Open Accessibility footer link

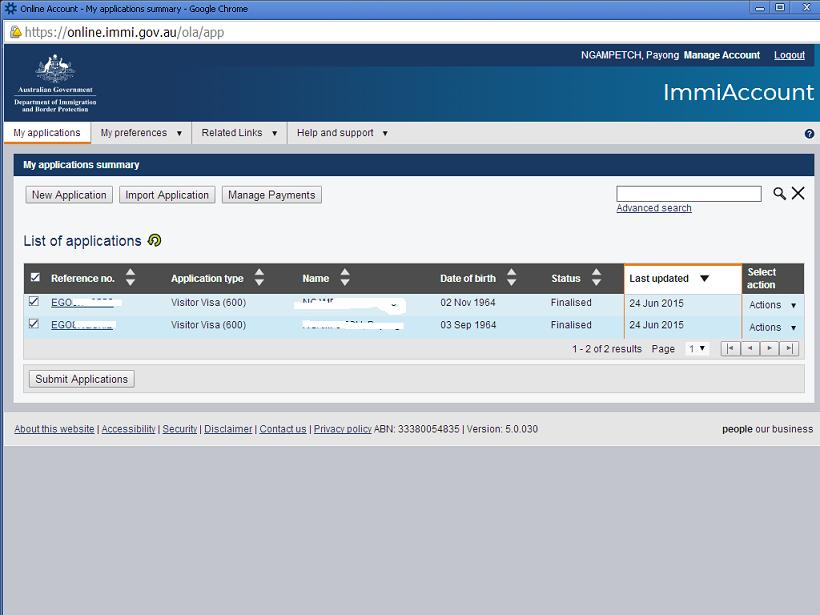(129, 429)
